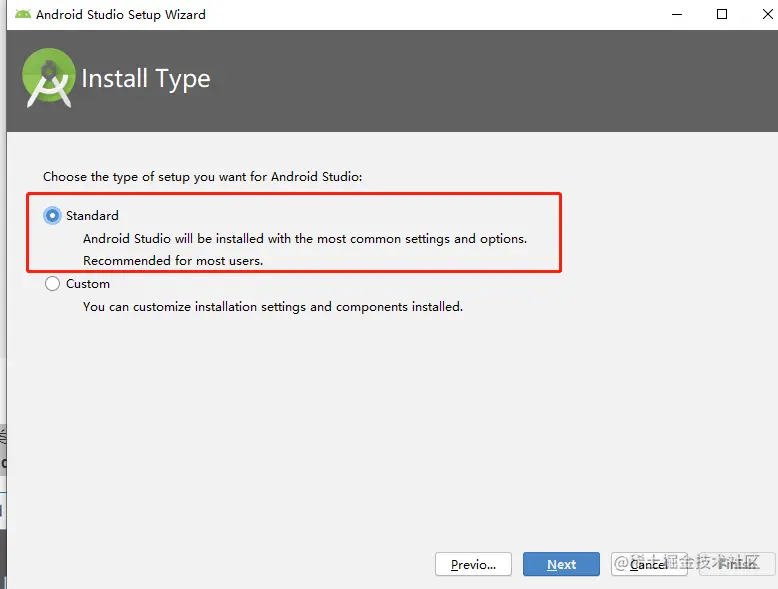
Task: Click 'Android Studio will be installed' description
Action: coord(305,239)
